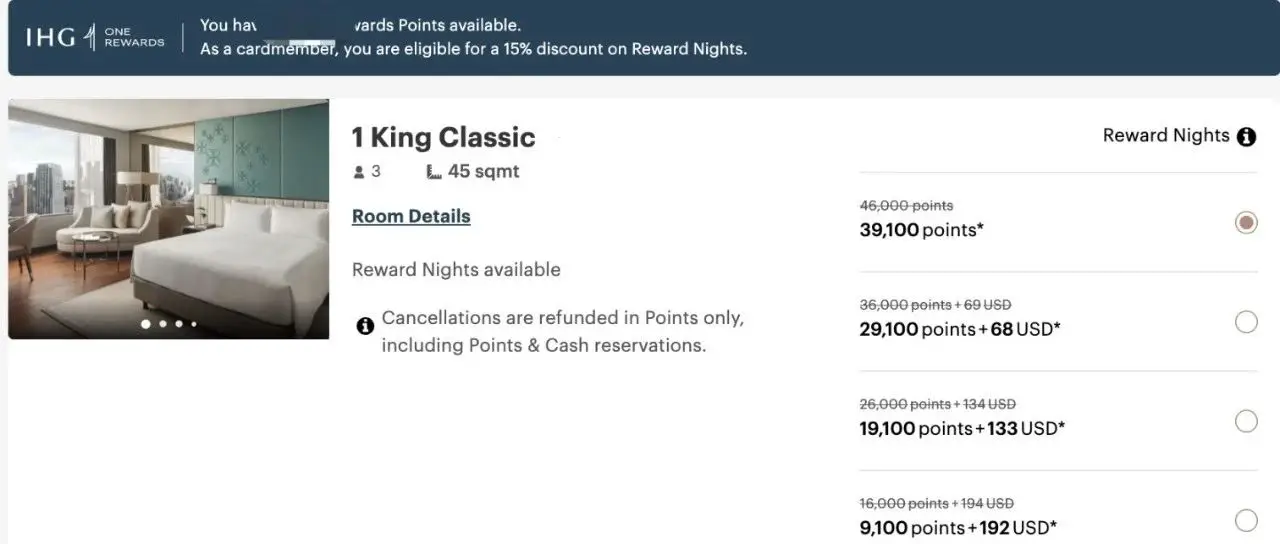Click the Reward Nights available text
1280x544 pixels.
tap(456, 270)
